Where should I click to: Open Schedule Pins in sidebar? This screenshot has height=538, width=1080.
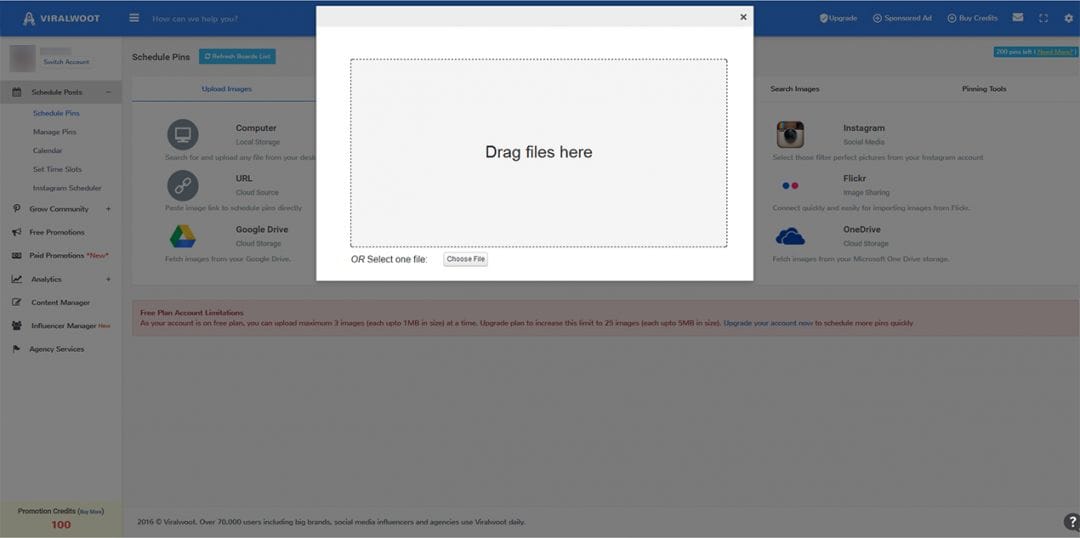56,113
